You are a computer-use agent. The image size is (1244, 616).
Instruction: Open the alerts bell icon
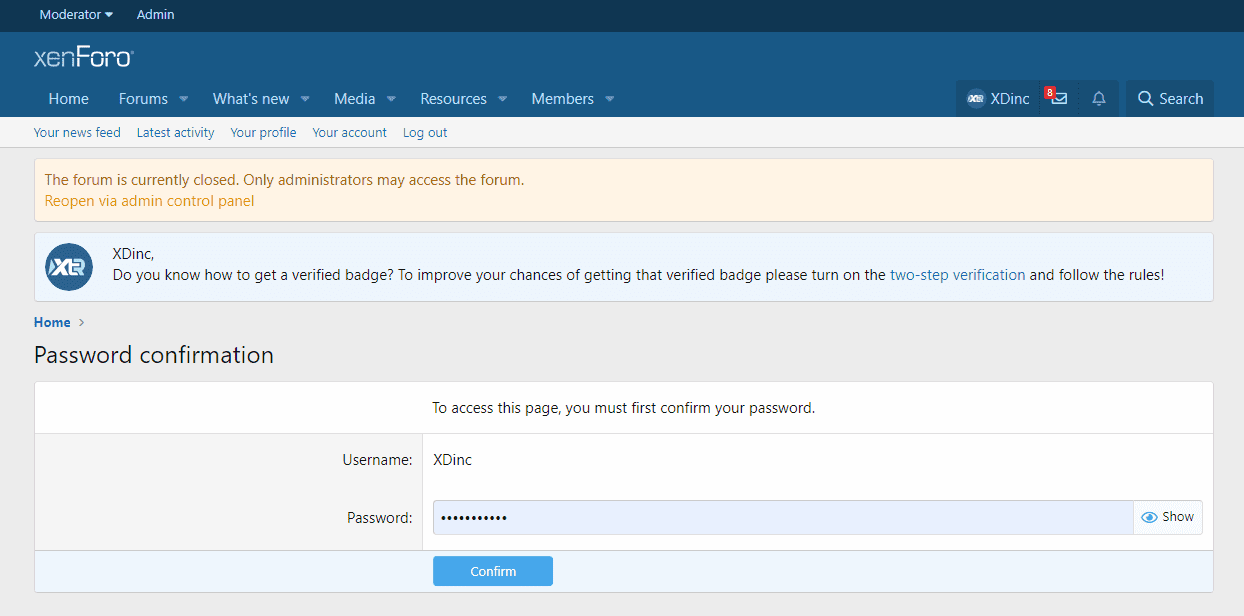(x=1099, y=99)
